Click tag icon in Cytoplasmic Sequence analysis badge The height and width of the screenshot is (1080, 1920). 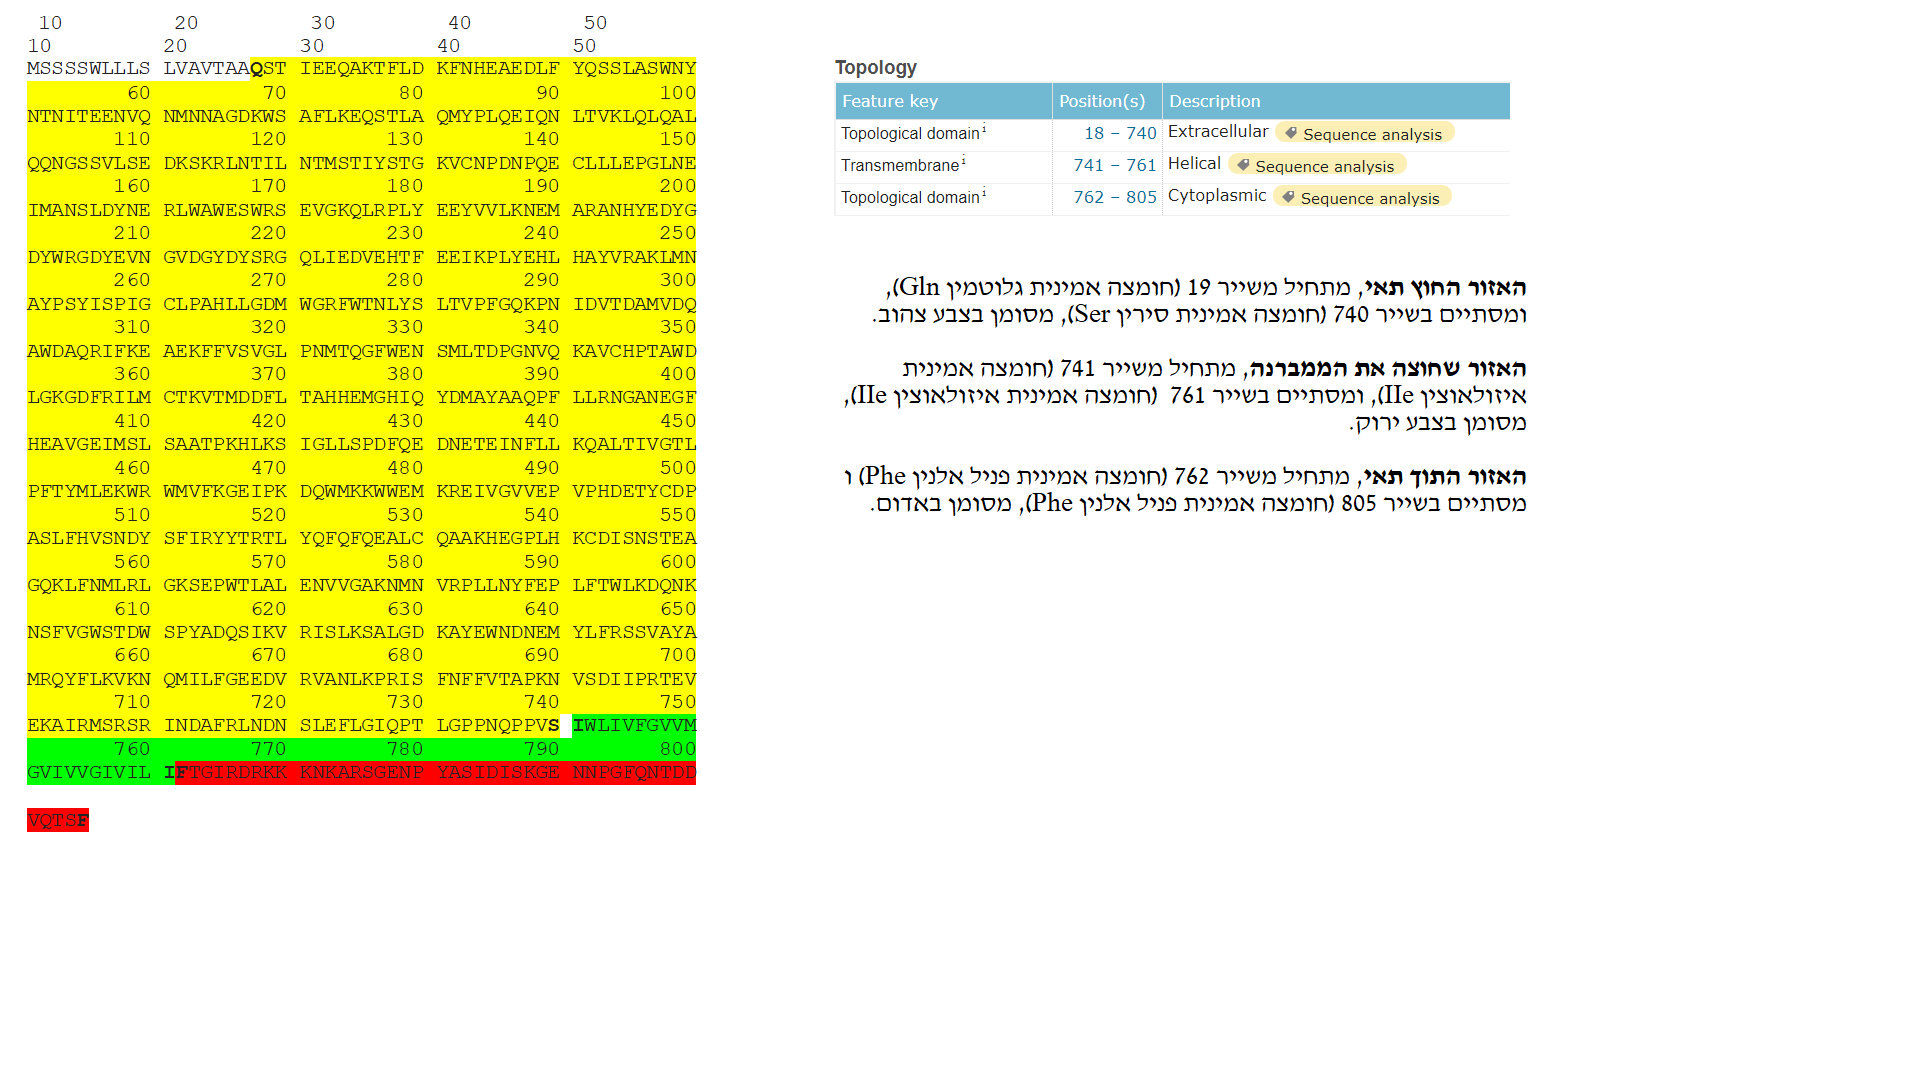[x=1289, y=197]
